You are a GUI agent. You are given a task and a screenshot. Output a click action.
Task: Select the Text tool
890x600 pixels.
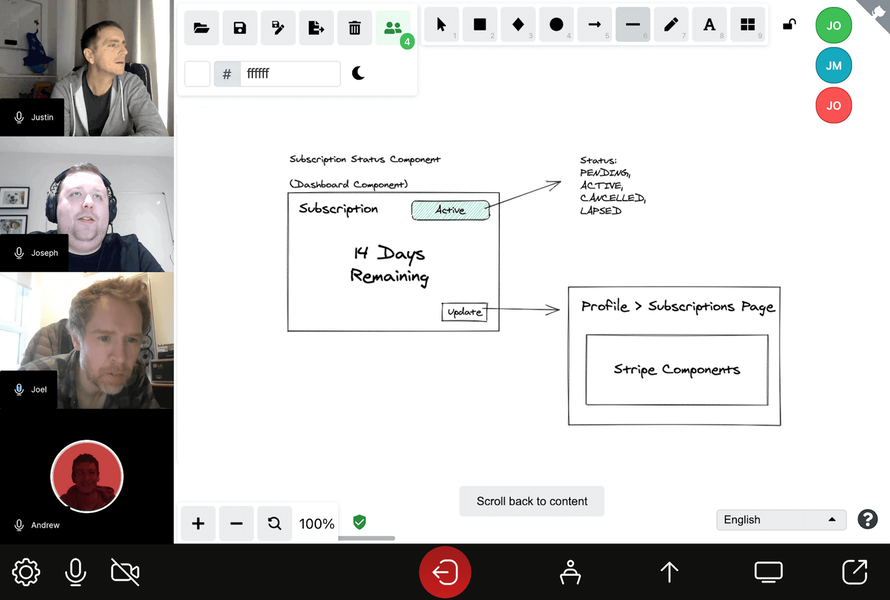click(x=709, y=25)
